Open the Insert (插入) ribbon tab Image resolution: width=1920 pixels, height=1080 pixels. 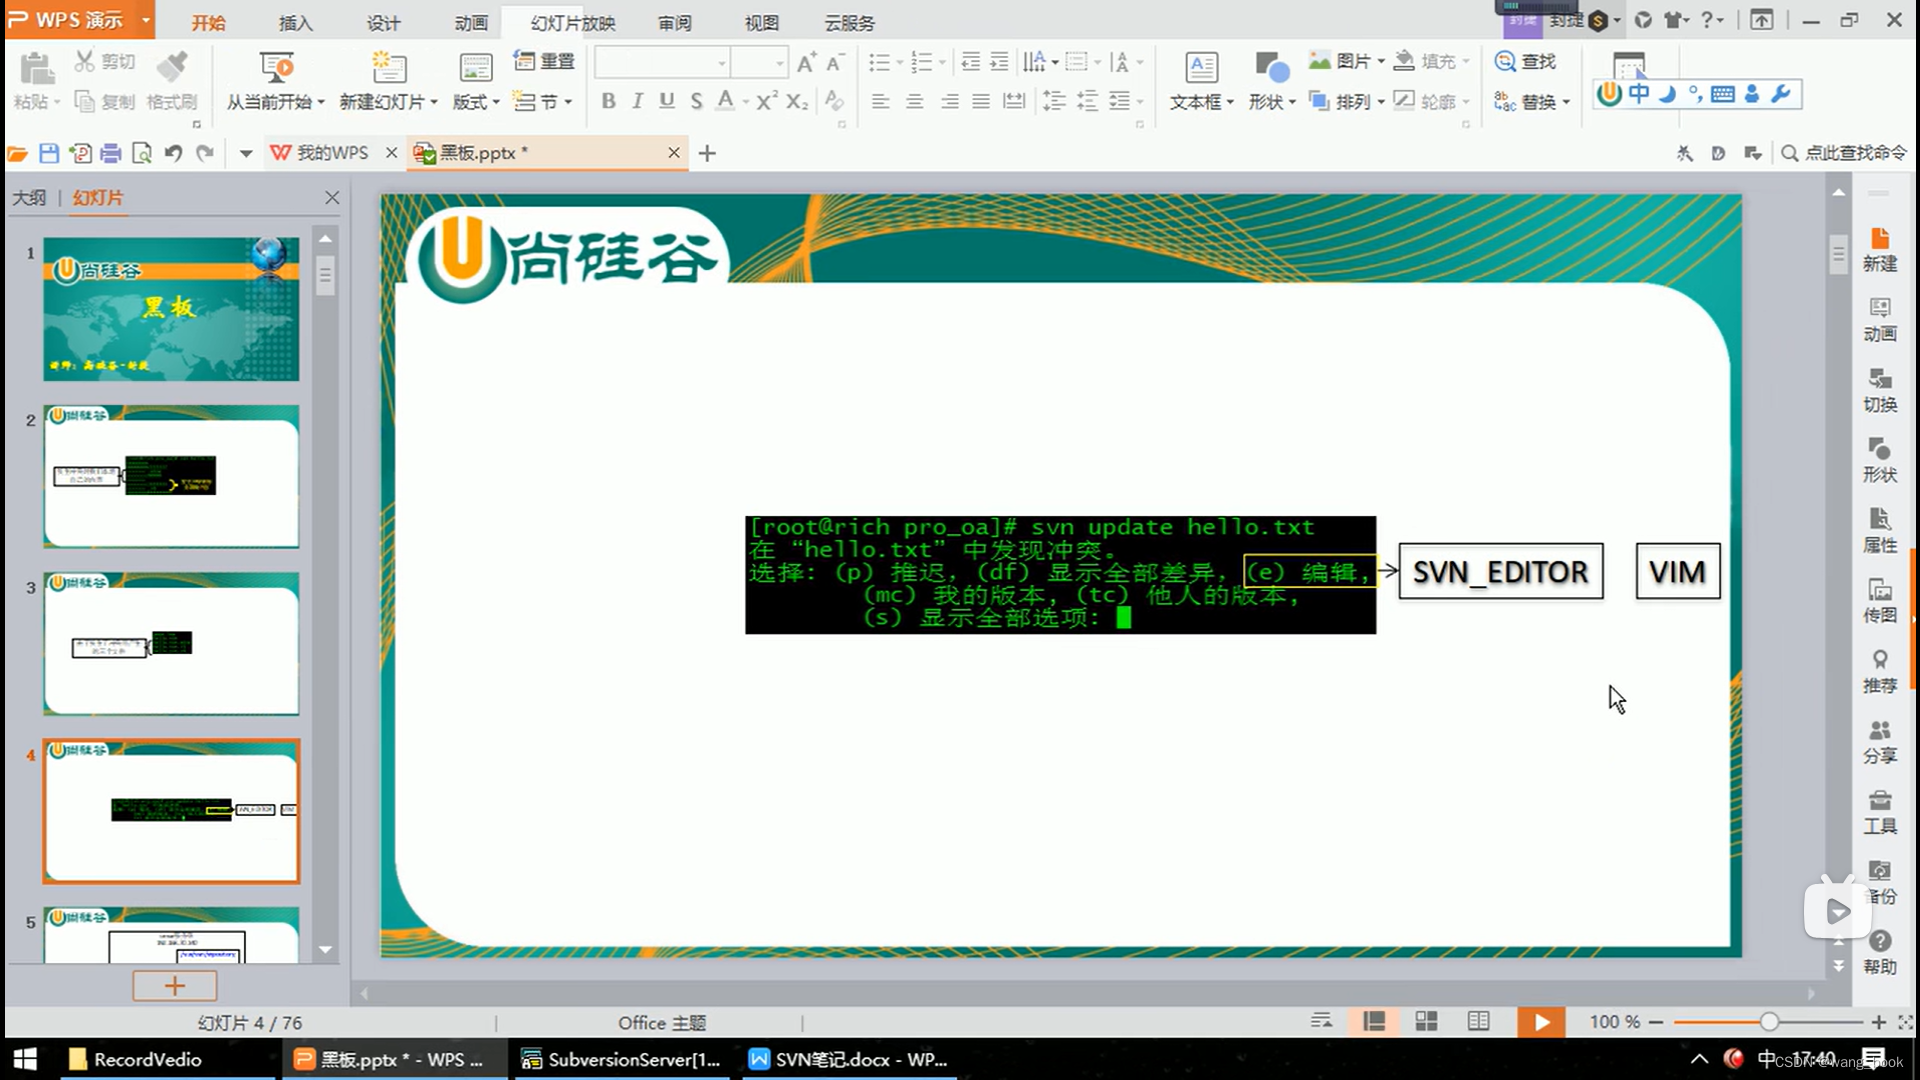coord(295,23)
